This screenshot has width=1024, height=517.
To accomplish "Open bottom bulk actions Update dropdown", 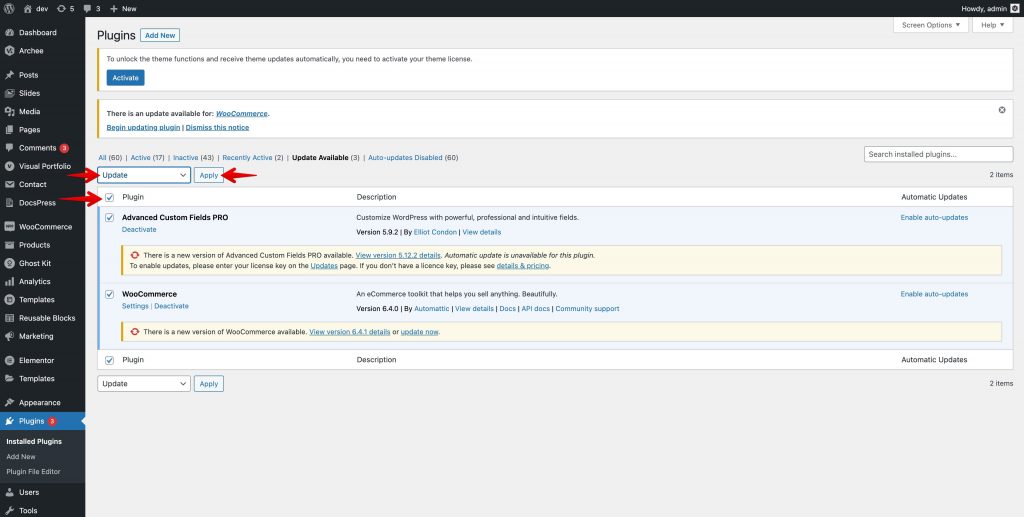I will pyautogui.click(x=144, y=384).
